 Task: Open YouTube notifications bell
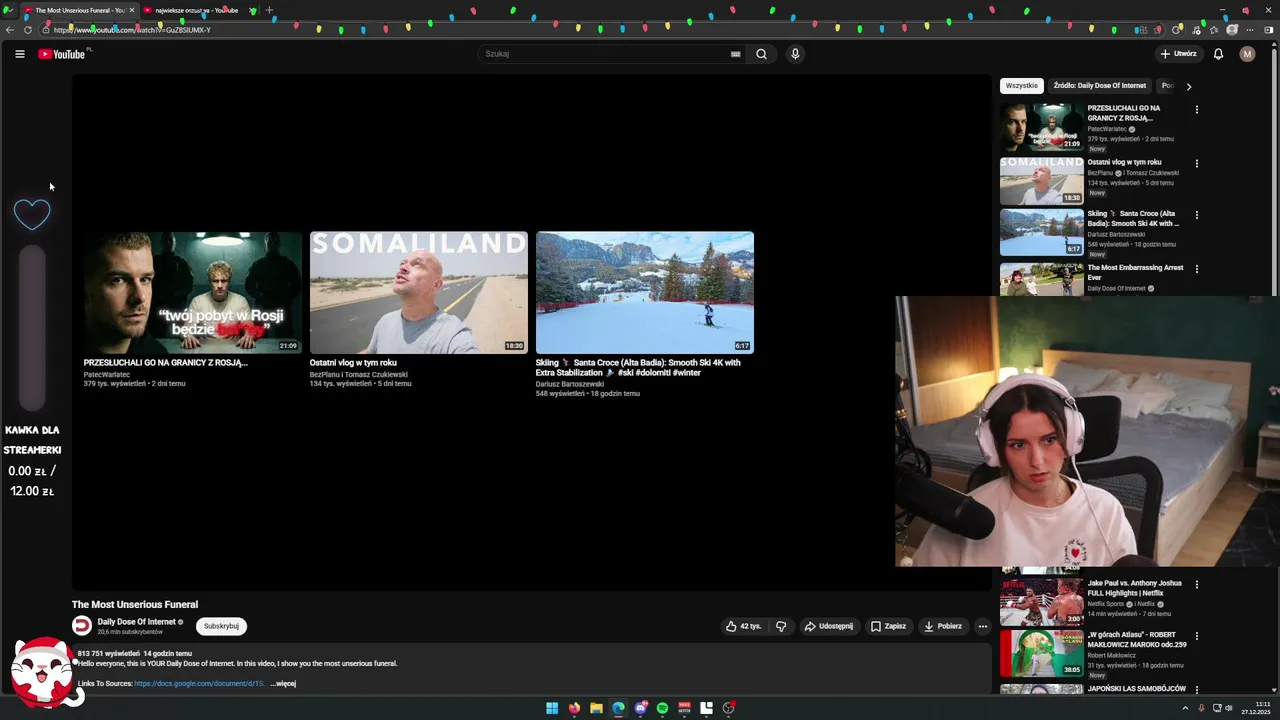pyautogui.click(x=1218, y=54)
